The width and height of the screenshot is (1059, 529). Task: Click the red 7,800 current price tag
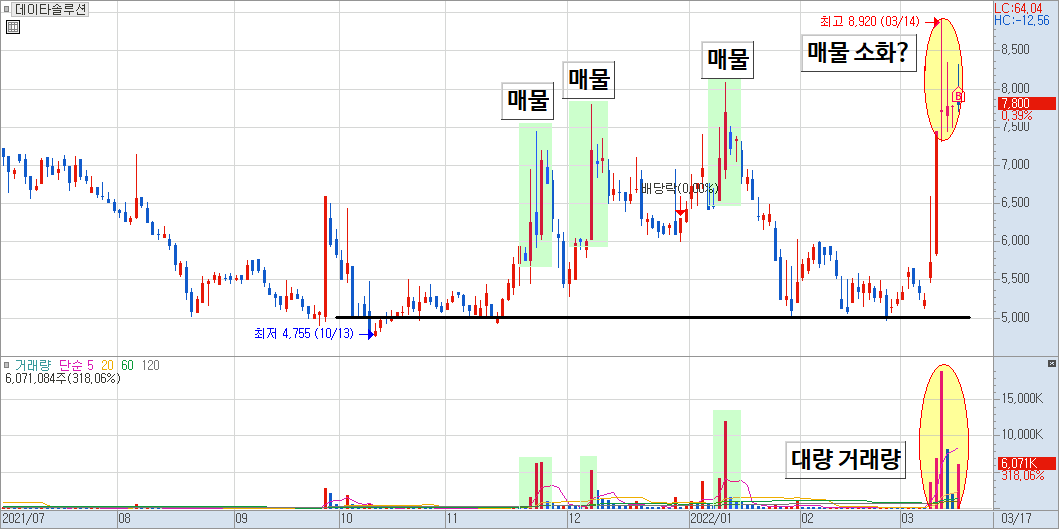click(x=1026, y=103)
